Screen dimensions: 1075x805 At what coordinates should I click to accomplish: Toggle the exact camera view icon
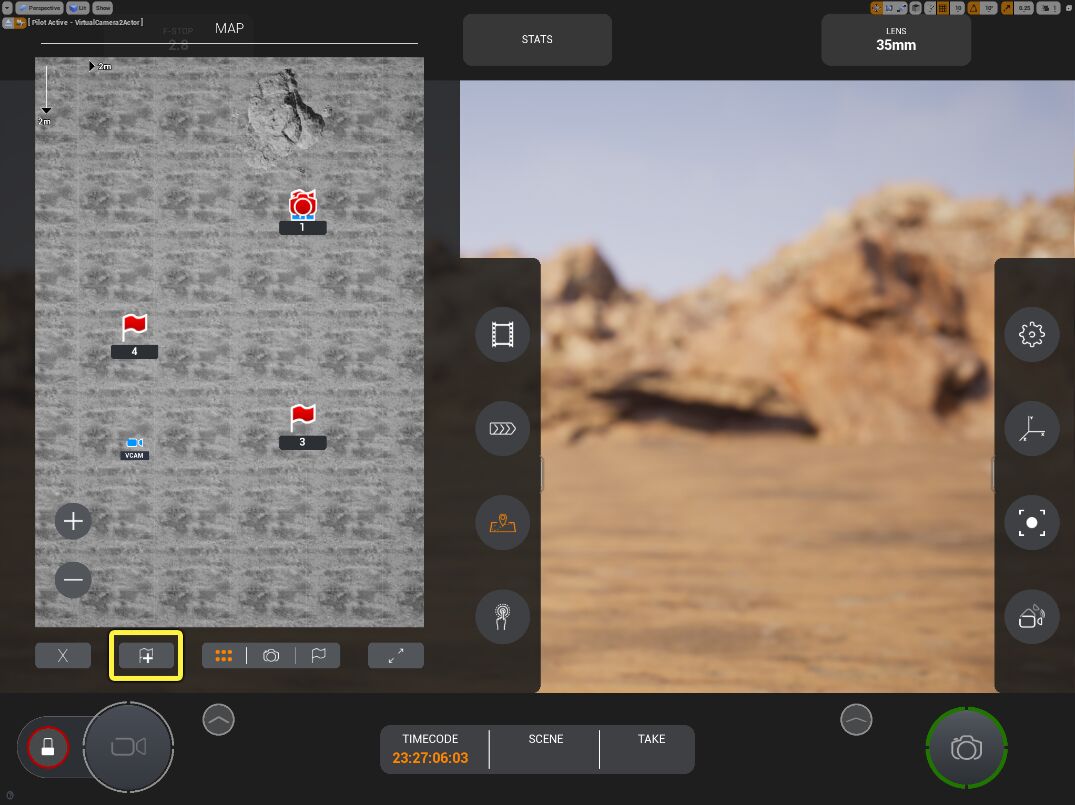pyautogui.click(x=21, y=23)
